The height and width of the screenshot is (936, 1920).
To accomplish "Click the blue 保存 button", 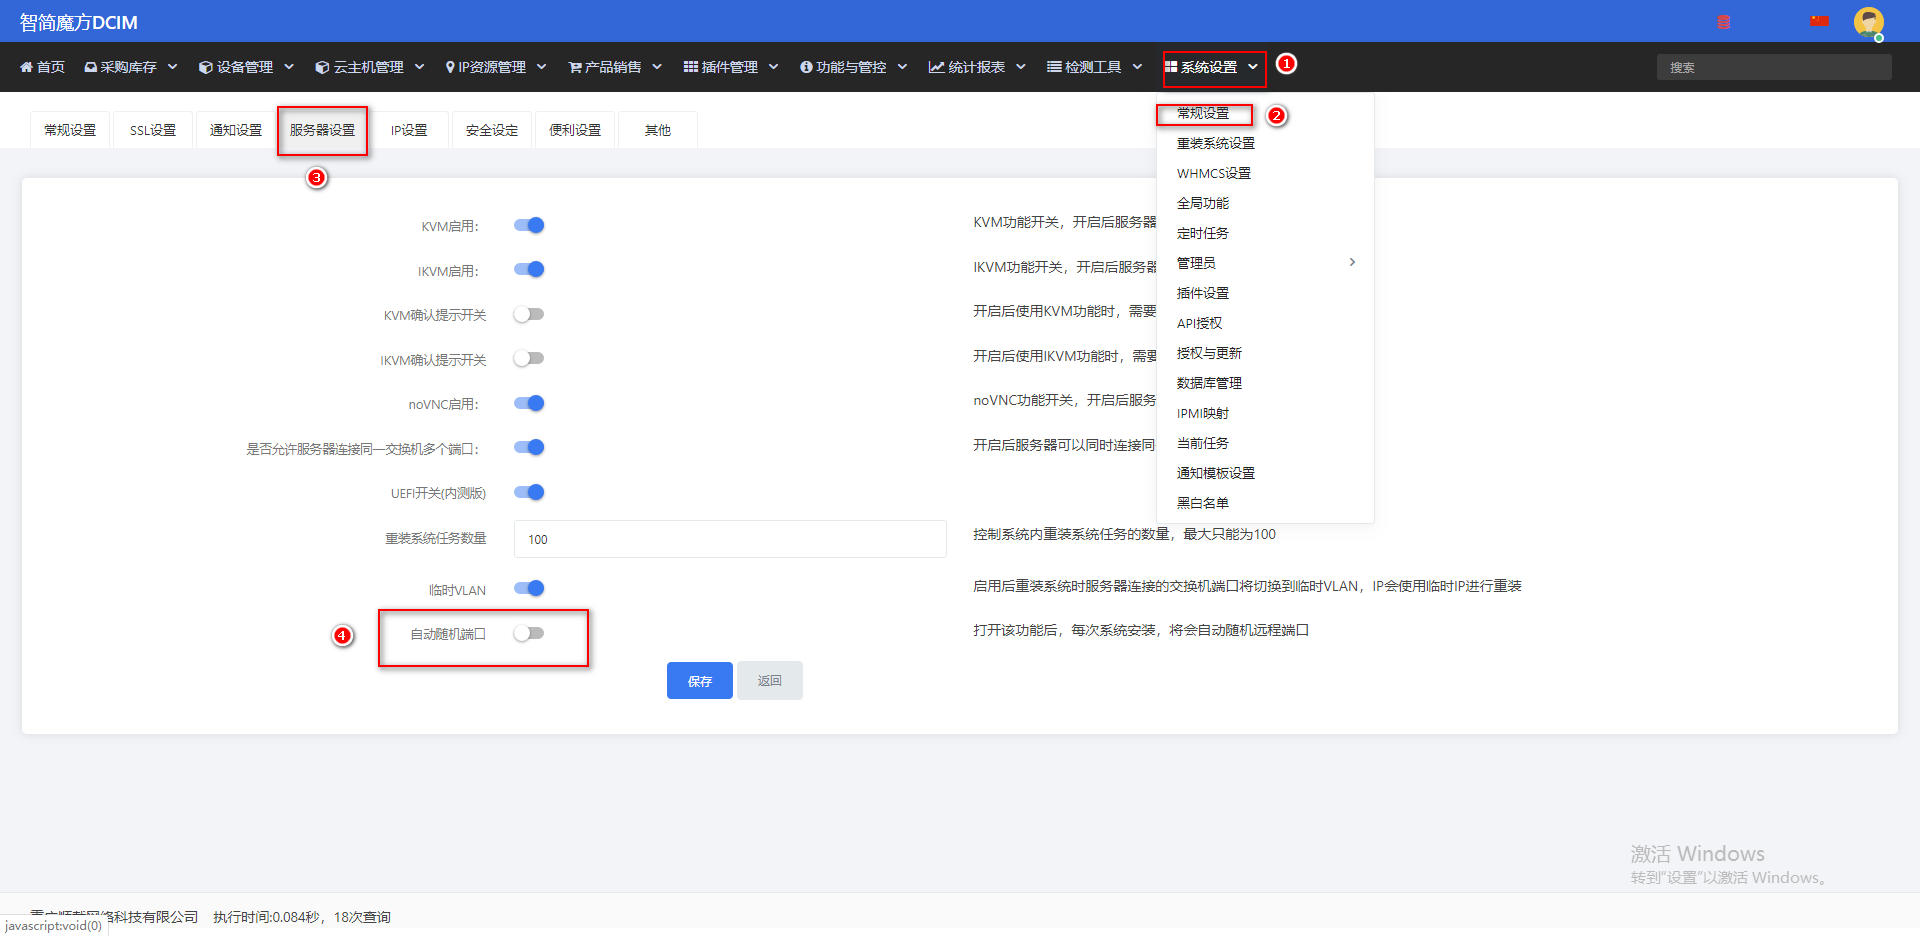I will [700, 681].
